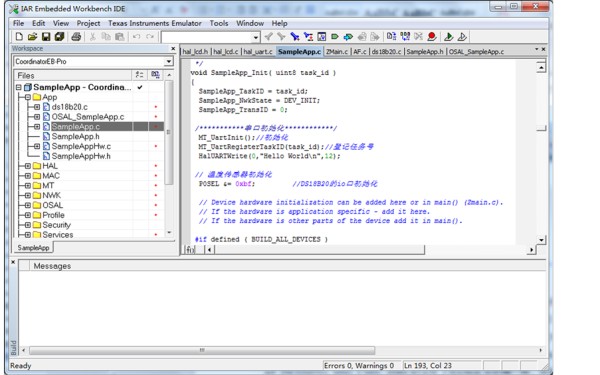Collapse the SampleApp project root node

point(18,87)
